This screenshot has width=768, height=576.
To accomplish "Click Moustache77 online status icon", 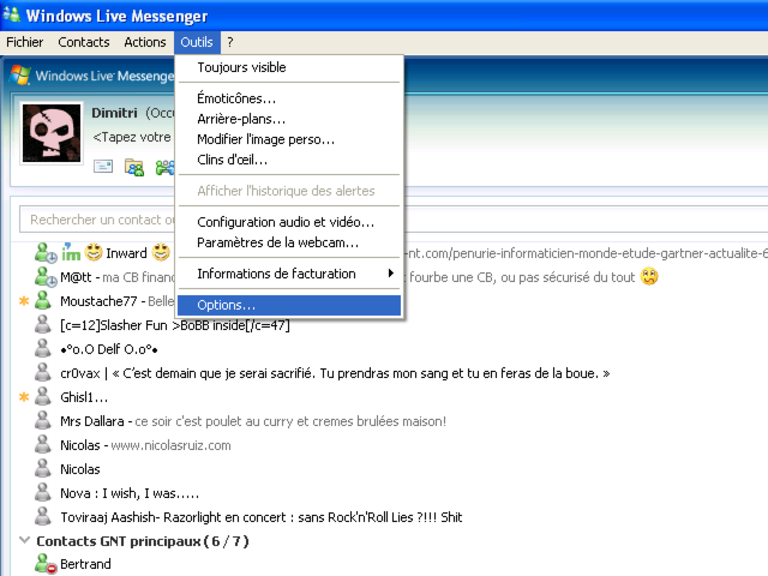I will coord(43,301).
